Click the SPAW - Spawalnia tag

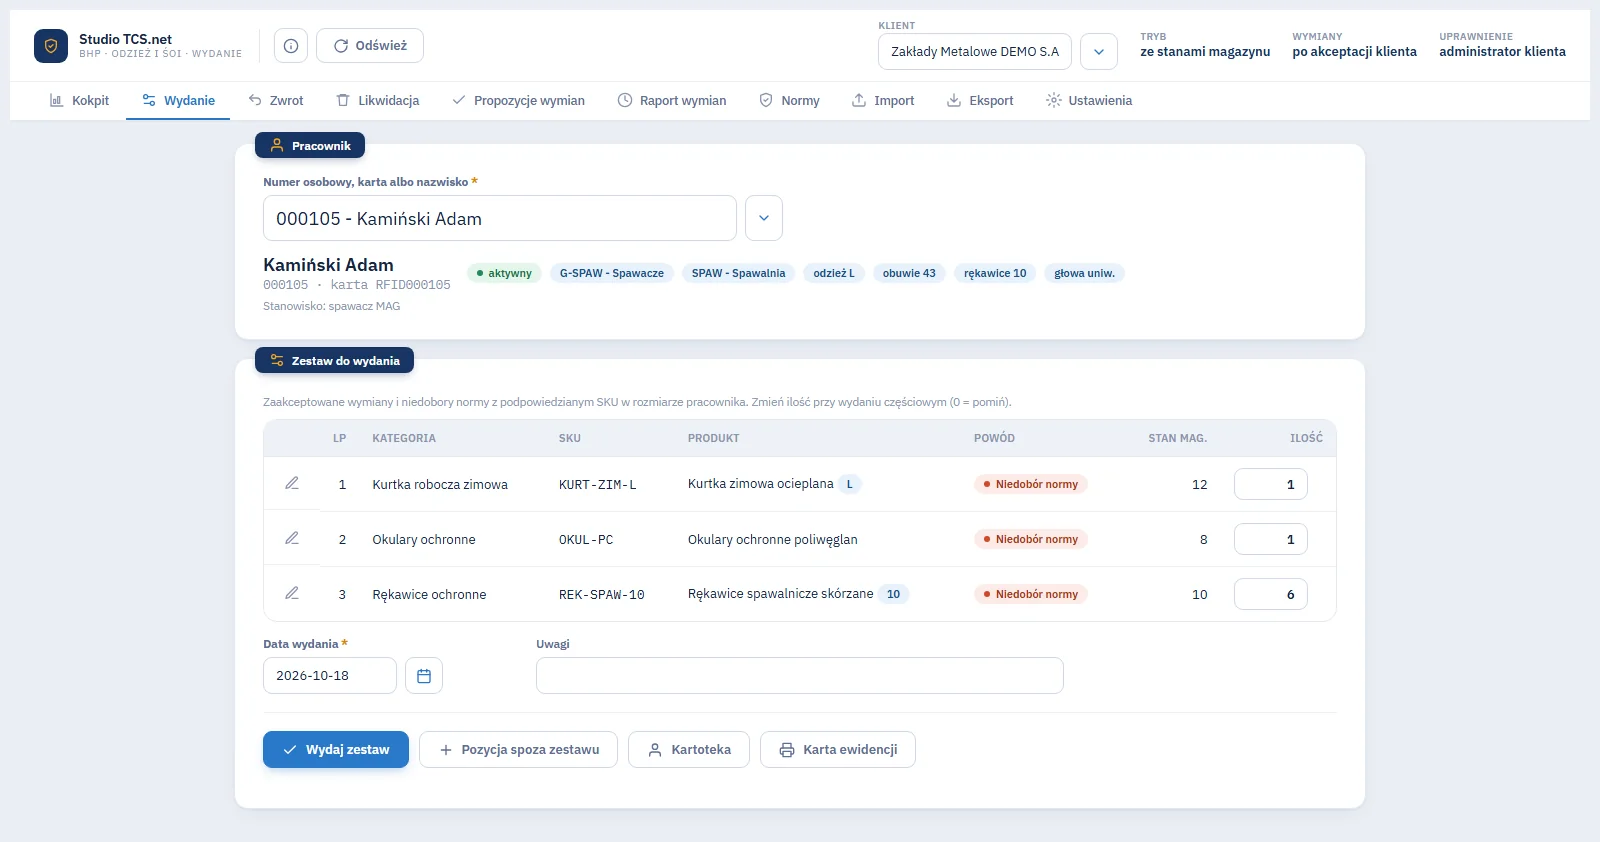click(x=739, y=273)
